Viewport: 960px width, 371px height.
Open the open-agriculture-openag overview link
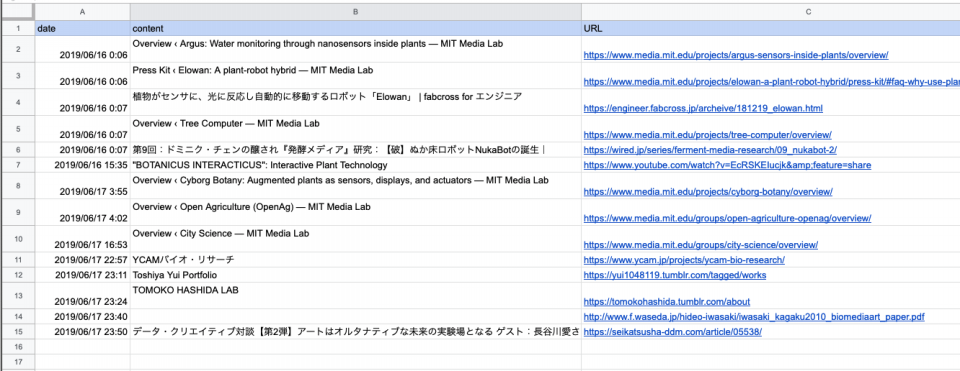727,219
